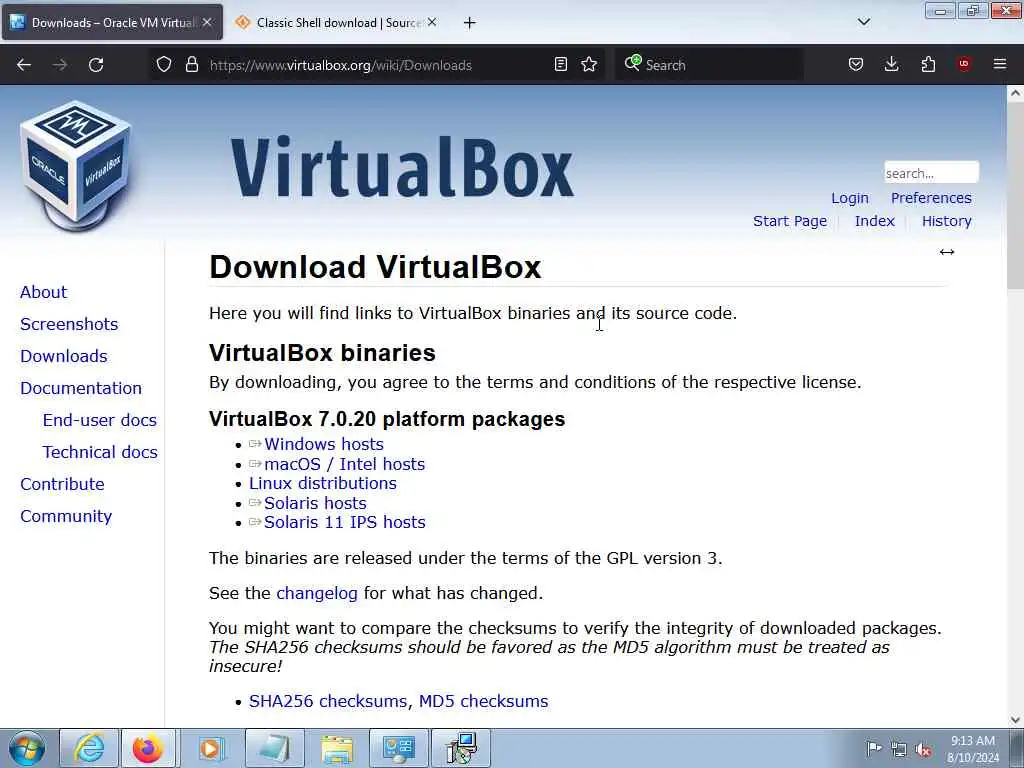Open Action Center flag in tray

coord(874,749)
